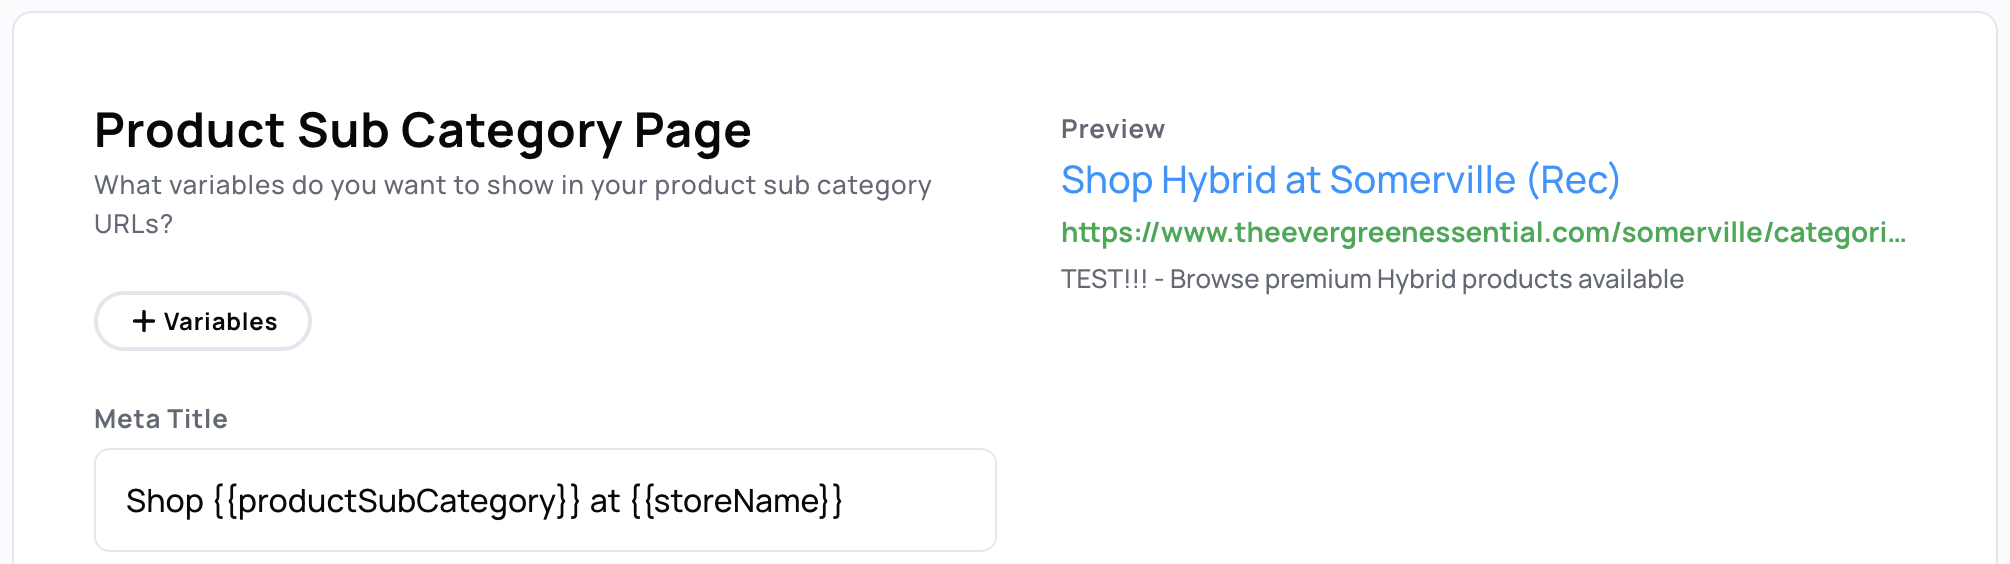Click the plus icon on Variables button
2010x564 pixels.
click(144, 321)
